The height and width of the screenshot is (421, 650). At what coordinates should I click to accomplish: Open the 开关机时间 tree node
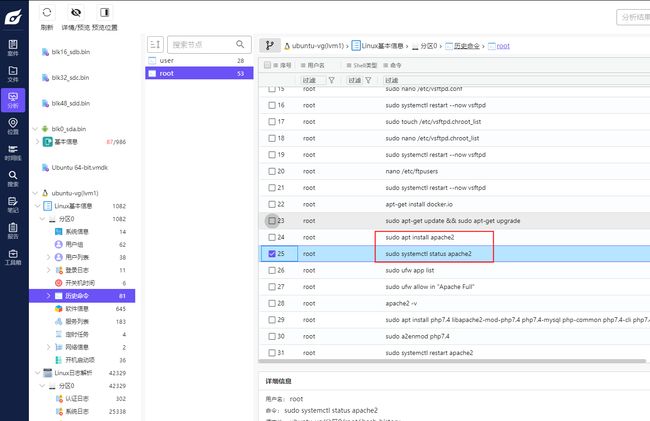tap(80, 283)
